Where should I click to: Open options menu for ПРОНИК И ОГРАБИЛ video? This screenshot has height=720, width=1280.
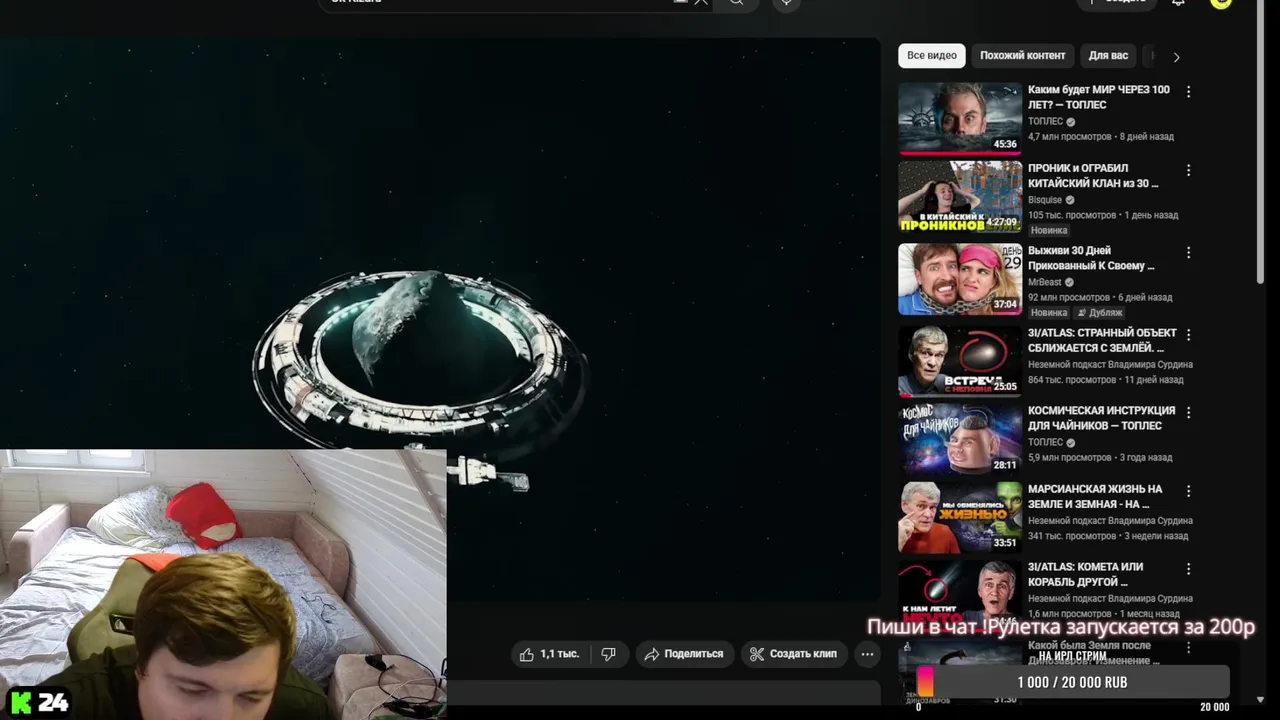(x=1188, y=170)
